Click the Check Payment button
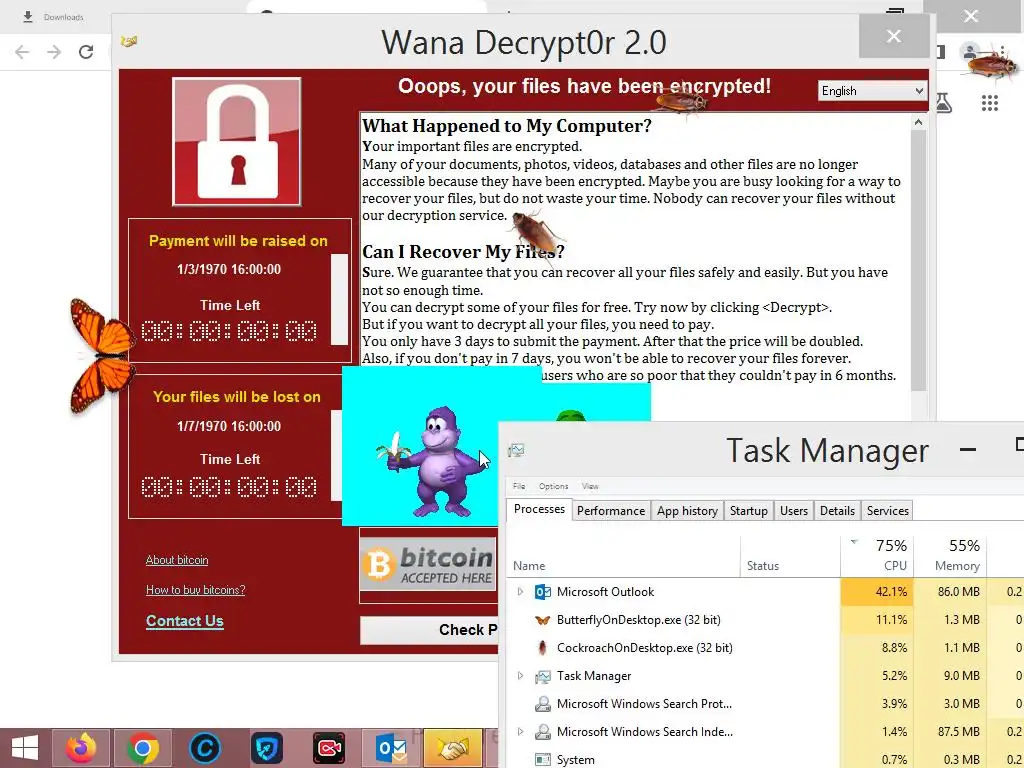Image resolution: width=1024 pixels, height=768 pixels. pyautogui.click(x=429, y=630)
